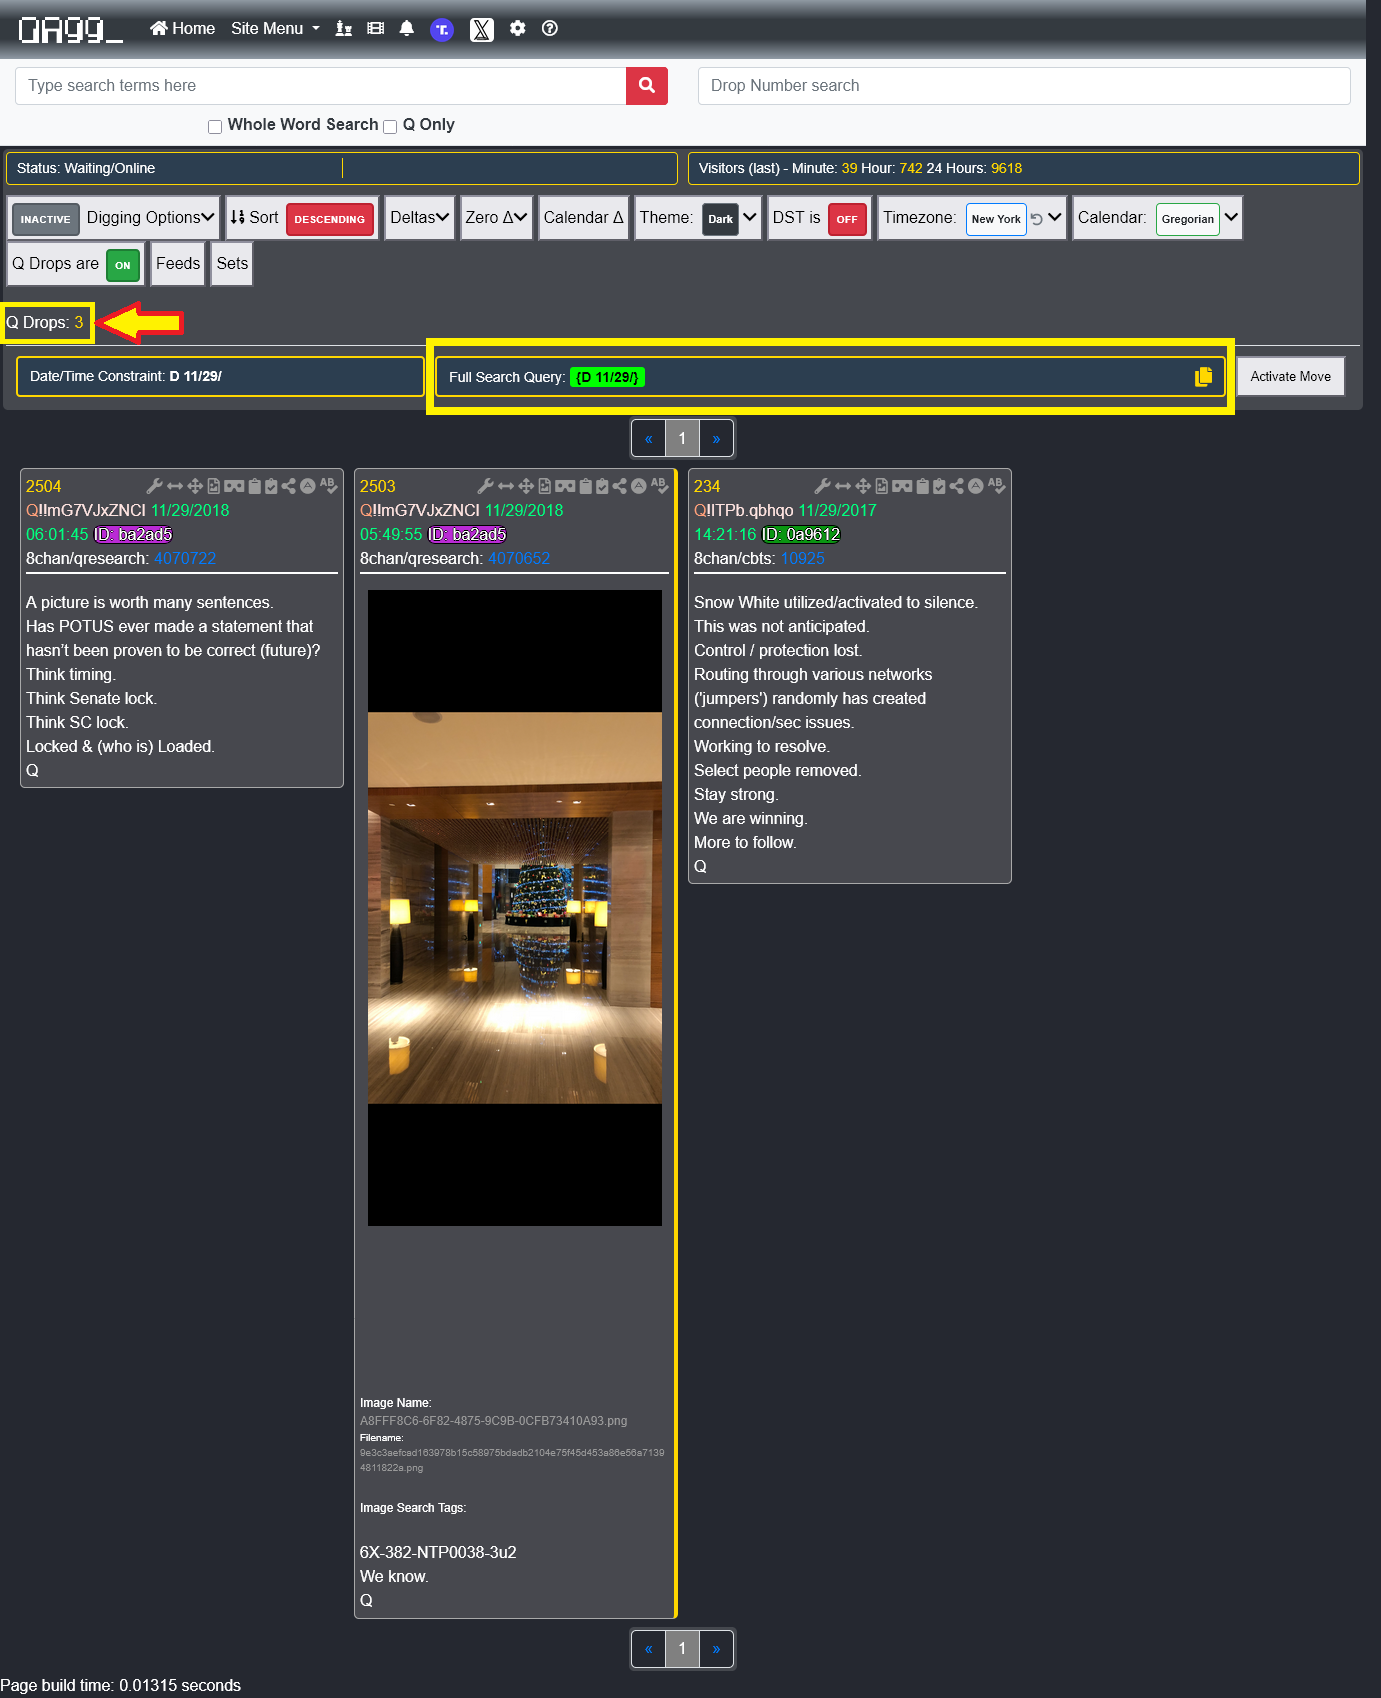The image size is (1381, 1698).
Task: Click the notification bell icon in the navbar
Action: coord(406,28)
